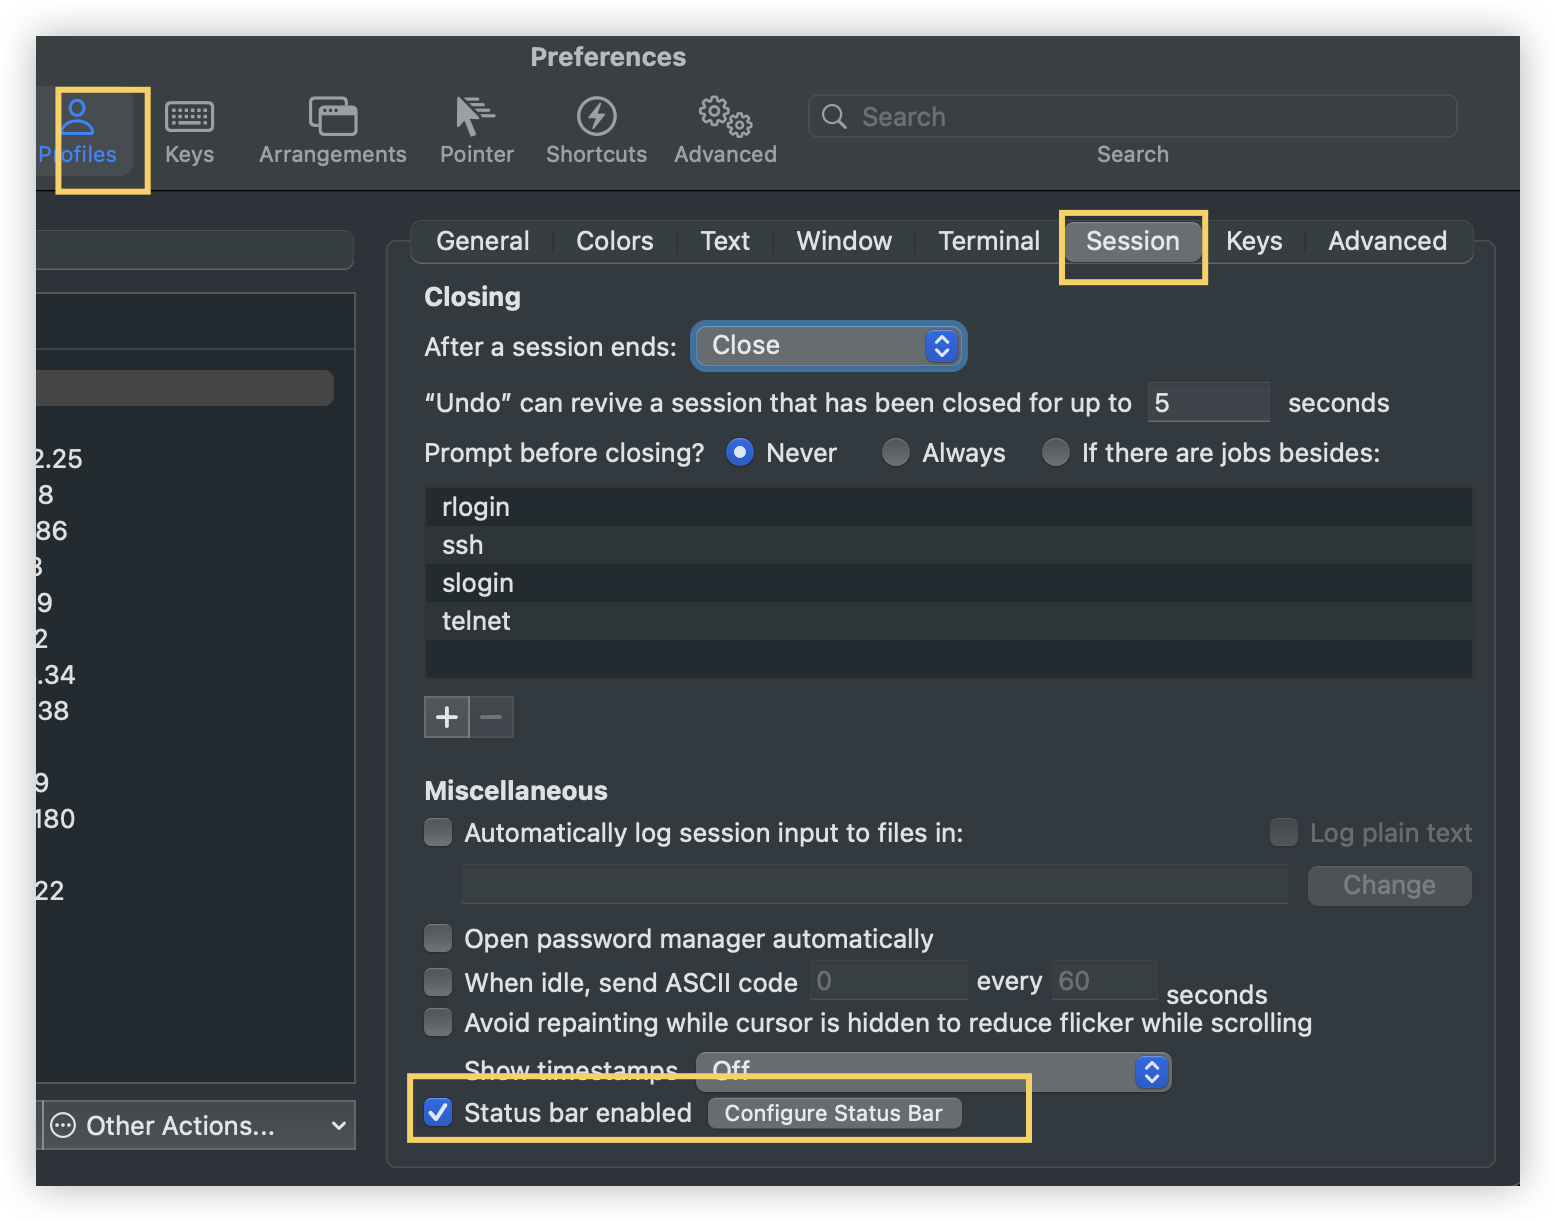Screen dimensions: 1556x1222
Task: Select the Always prompt radio button
Action: 896,453
